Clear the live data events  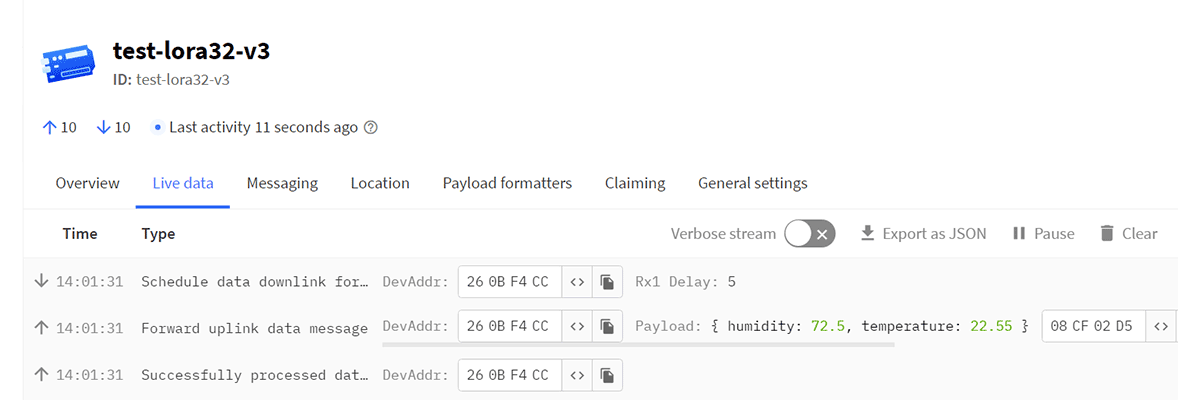point(1128,234)
